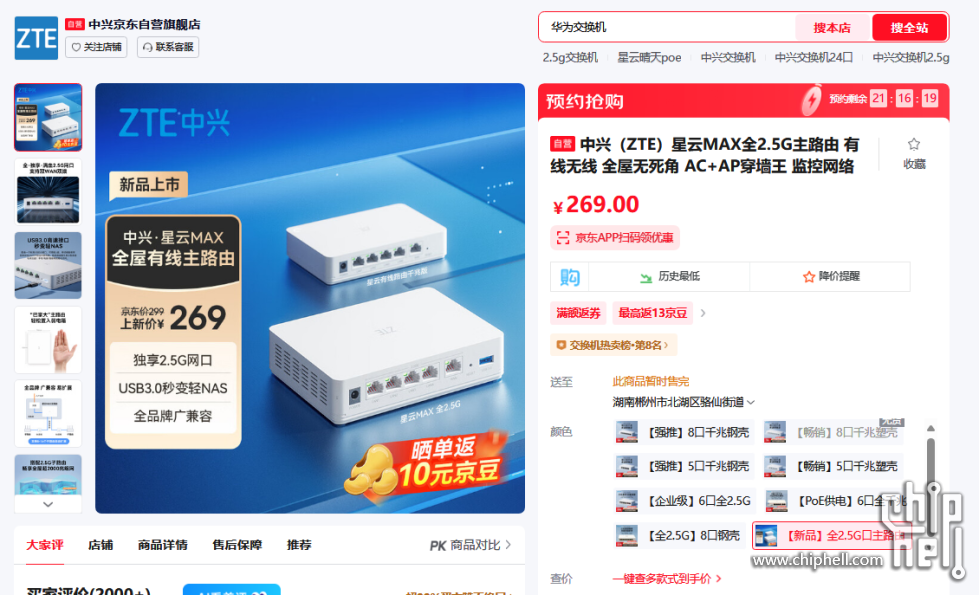Open the 京东APP扫码领优惠 scan coupon
Screen dimensions: 979x595
point(615,237)
